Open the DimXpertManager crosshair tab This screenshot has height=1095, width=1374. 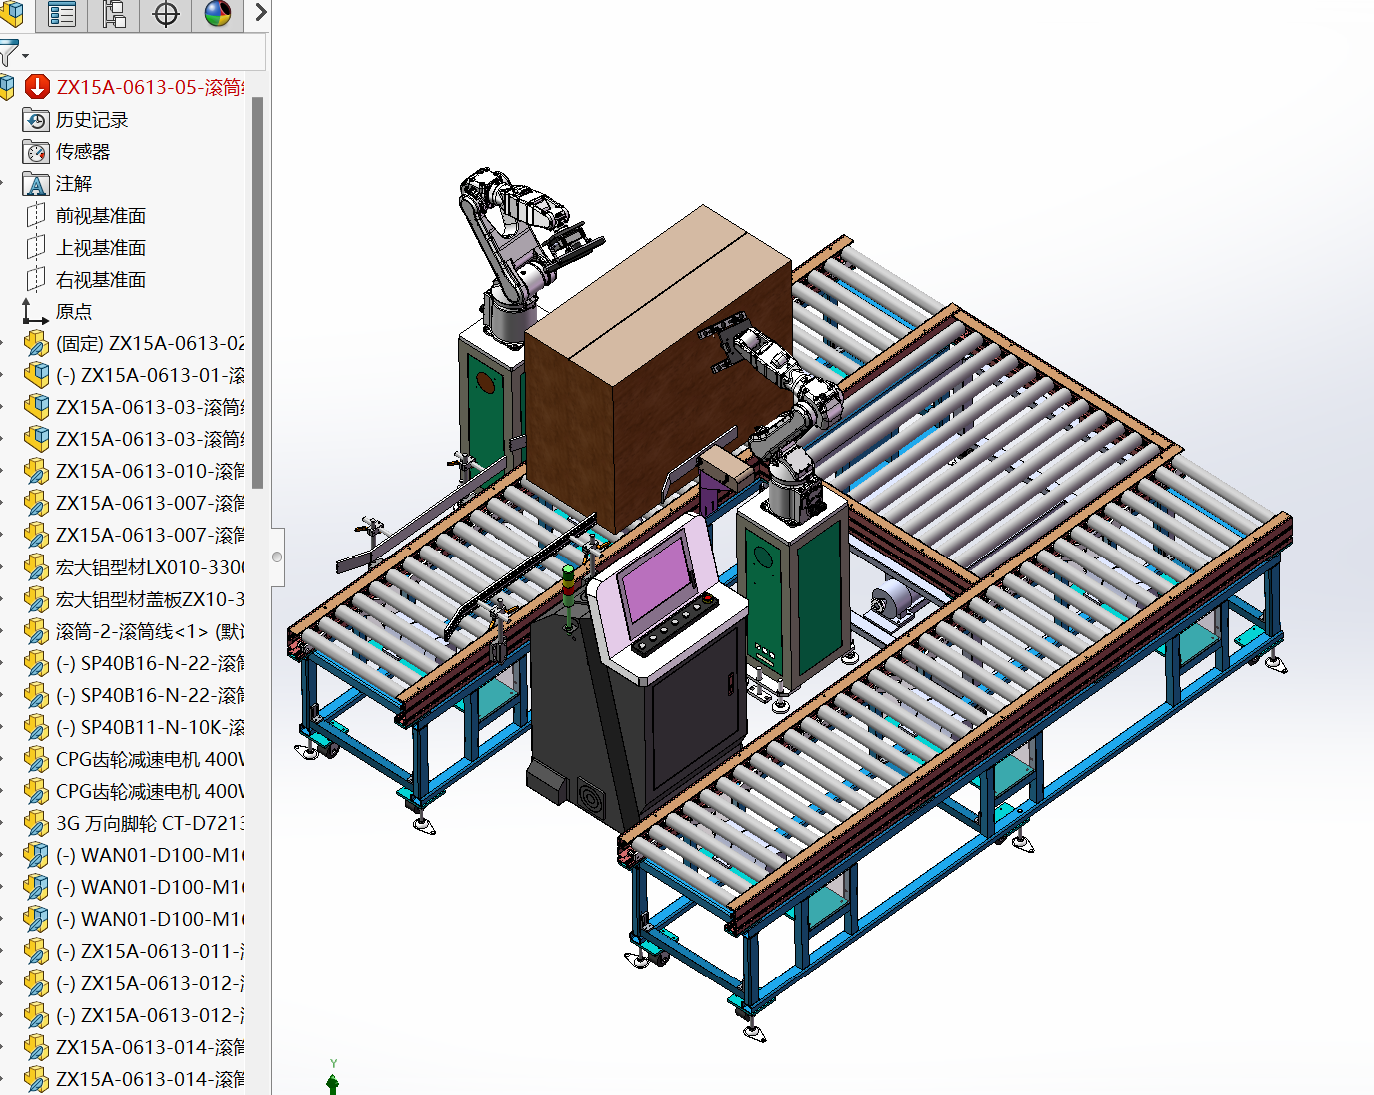point(166,14)
